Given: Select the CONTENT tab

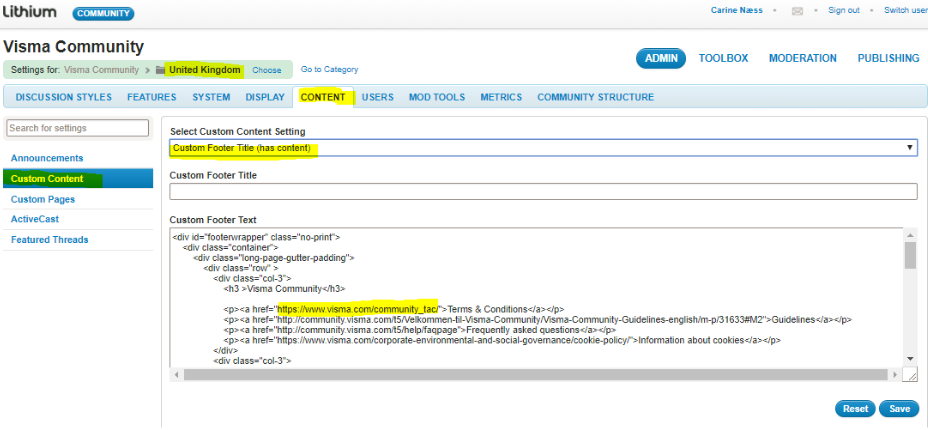Looking at the screenshot, I should [323, 98].
